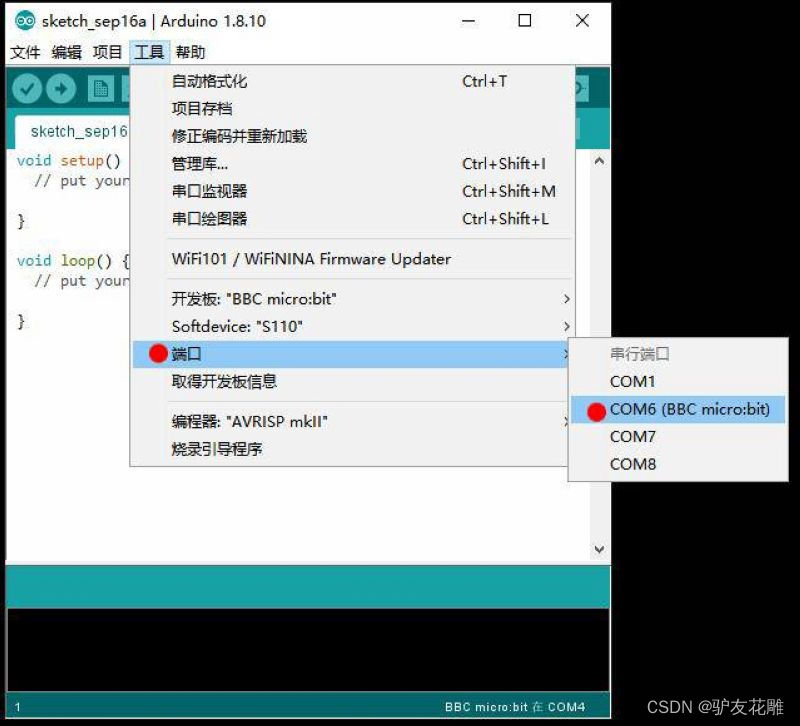This screenshot has width=800, height=726.
Task: Close the open 工具 menu
Action: (x=149, y=52)
